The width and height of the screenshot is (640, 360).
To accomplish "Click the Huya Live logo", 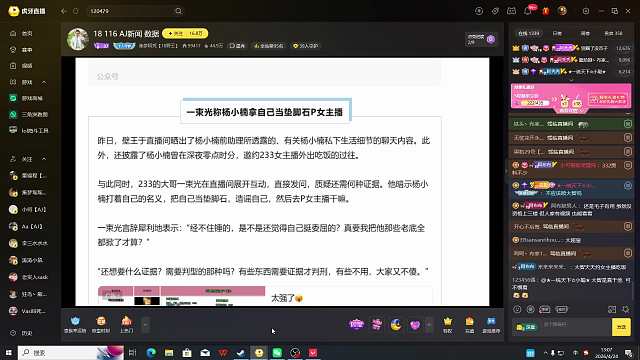I will 27,11.
